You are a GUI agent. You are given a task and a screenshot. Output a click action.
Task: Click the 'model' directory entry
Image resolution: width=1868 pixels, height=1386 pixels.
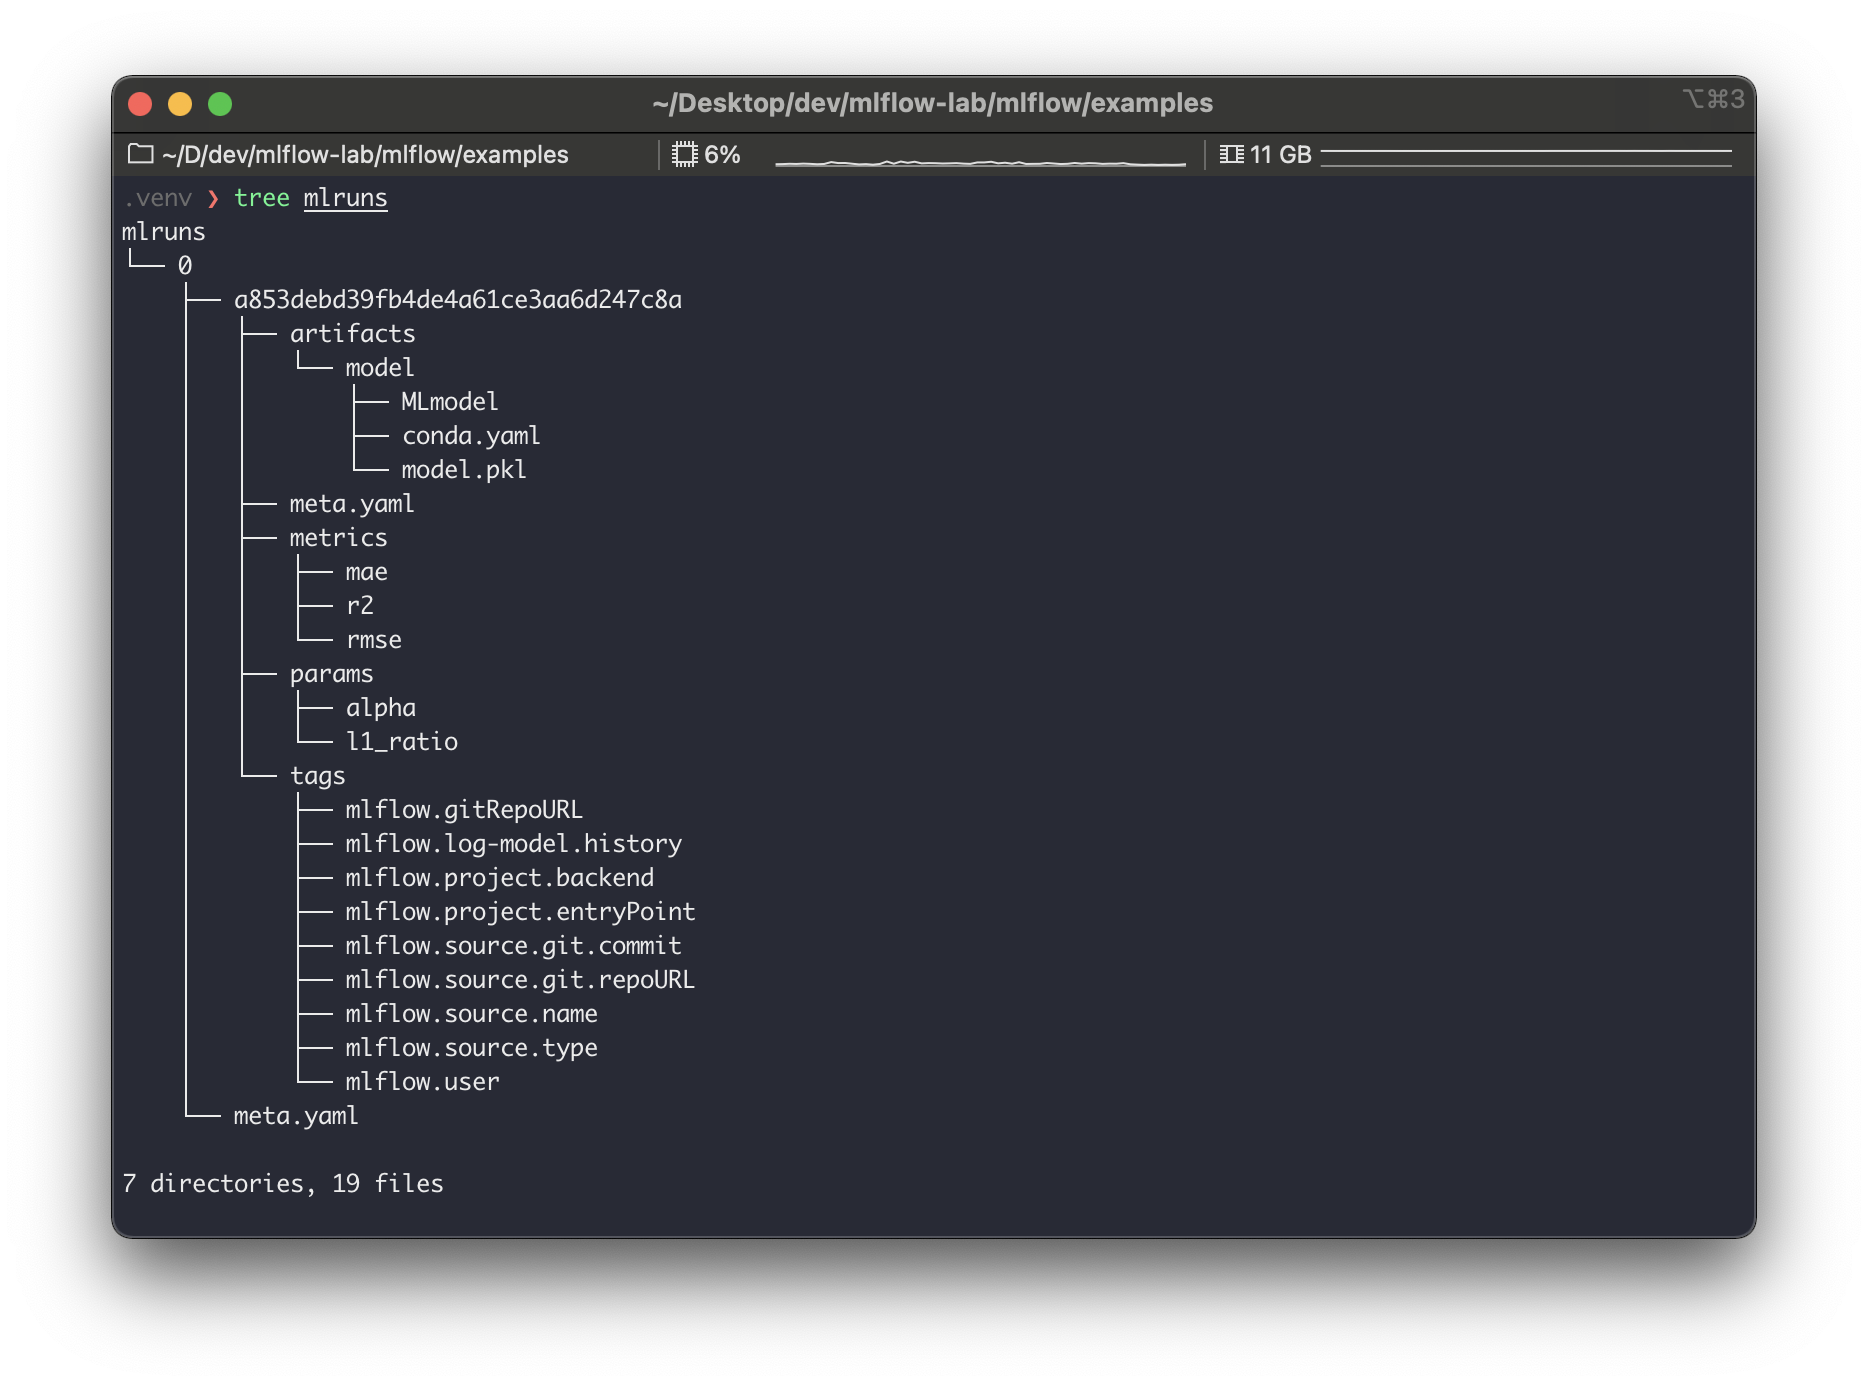point(380,368)
